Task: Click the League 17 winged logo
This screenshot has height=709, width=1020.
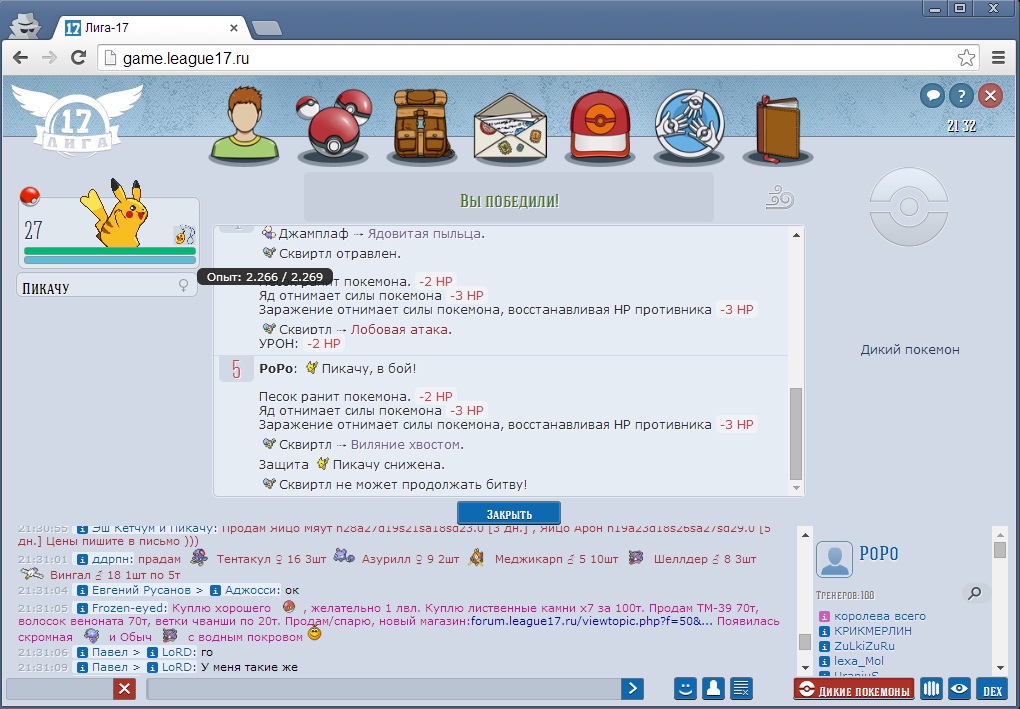Action: pos(77,118)
